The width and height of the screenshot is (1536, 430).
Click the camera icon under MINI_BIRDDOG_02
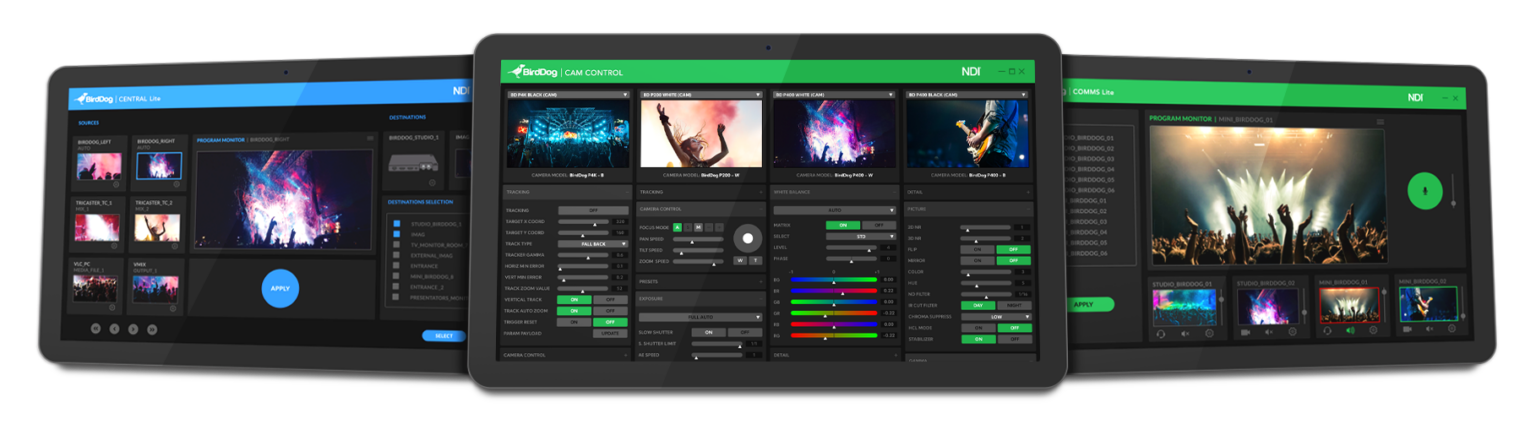tap(1407, 329)
